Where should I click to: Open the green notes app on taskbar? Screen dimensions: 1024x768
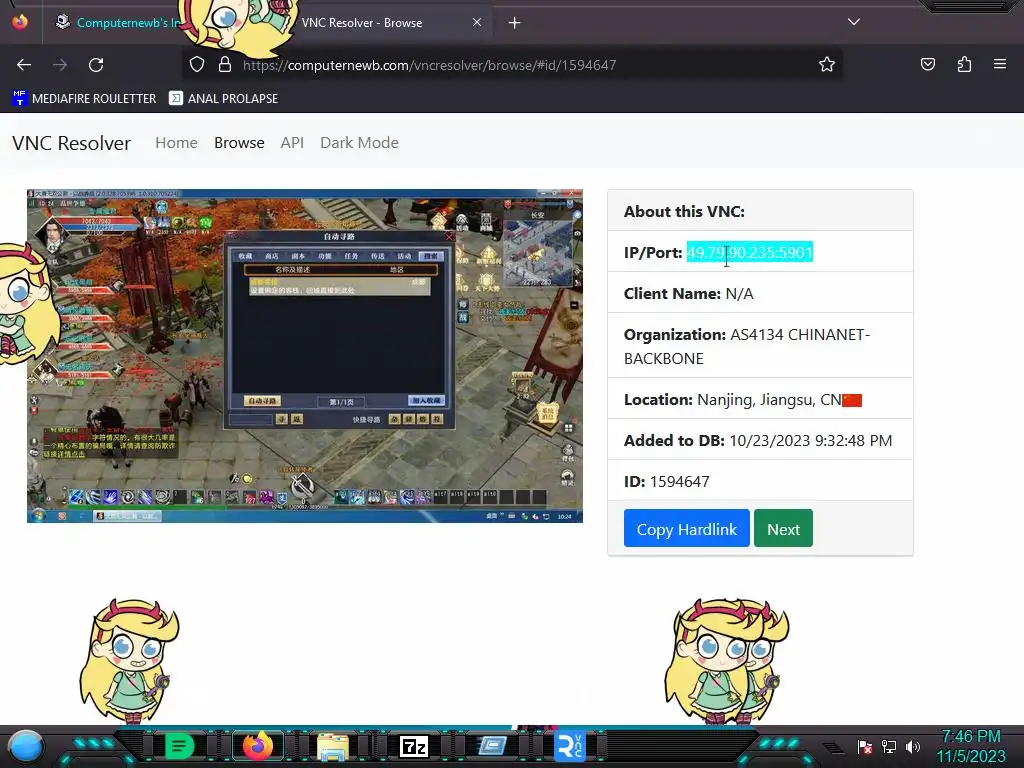pyautogui.click(x=178, y=746)
